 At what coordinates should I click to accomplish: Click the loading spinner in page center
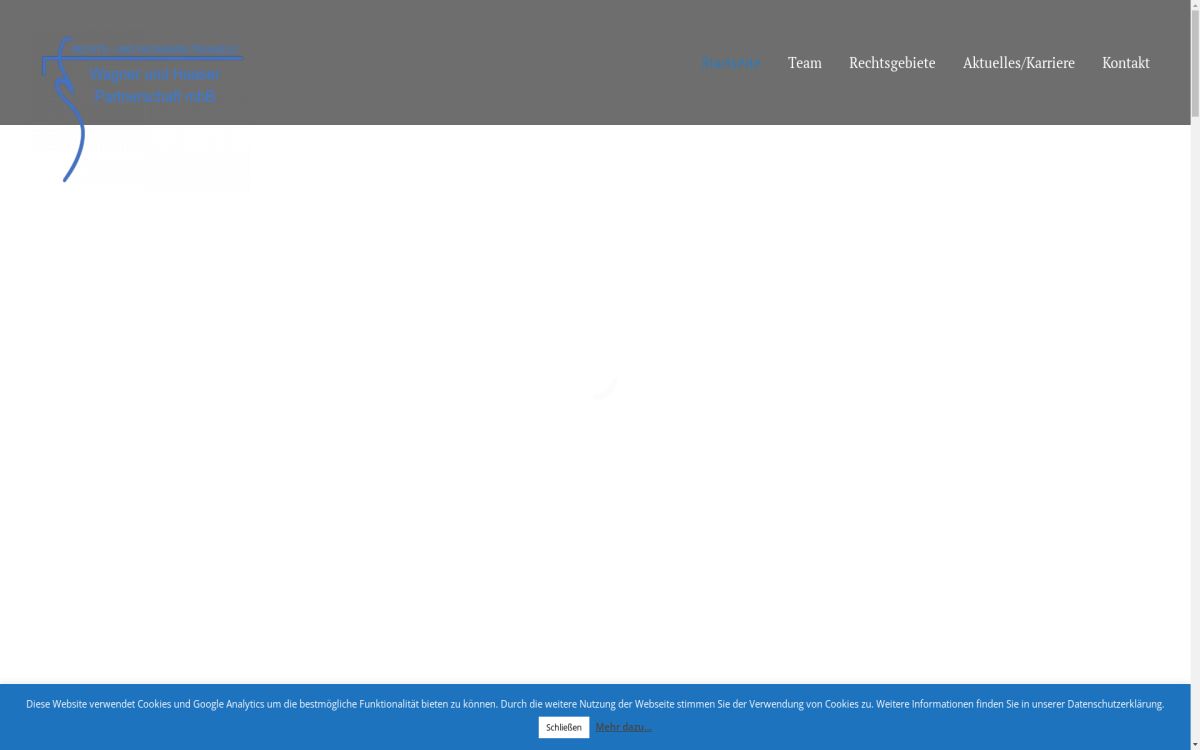tap(604, 386)
